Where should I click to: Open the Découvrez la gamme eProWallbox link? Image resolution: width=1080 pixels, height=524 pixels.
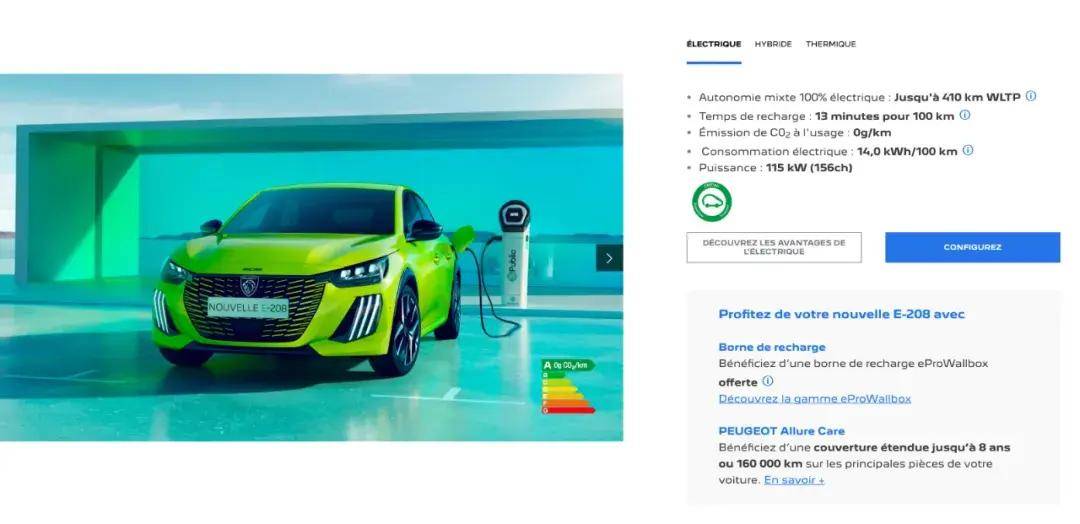tap(815, 399)
